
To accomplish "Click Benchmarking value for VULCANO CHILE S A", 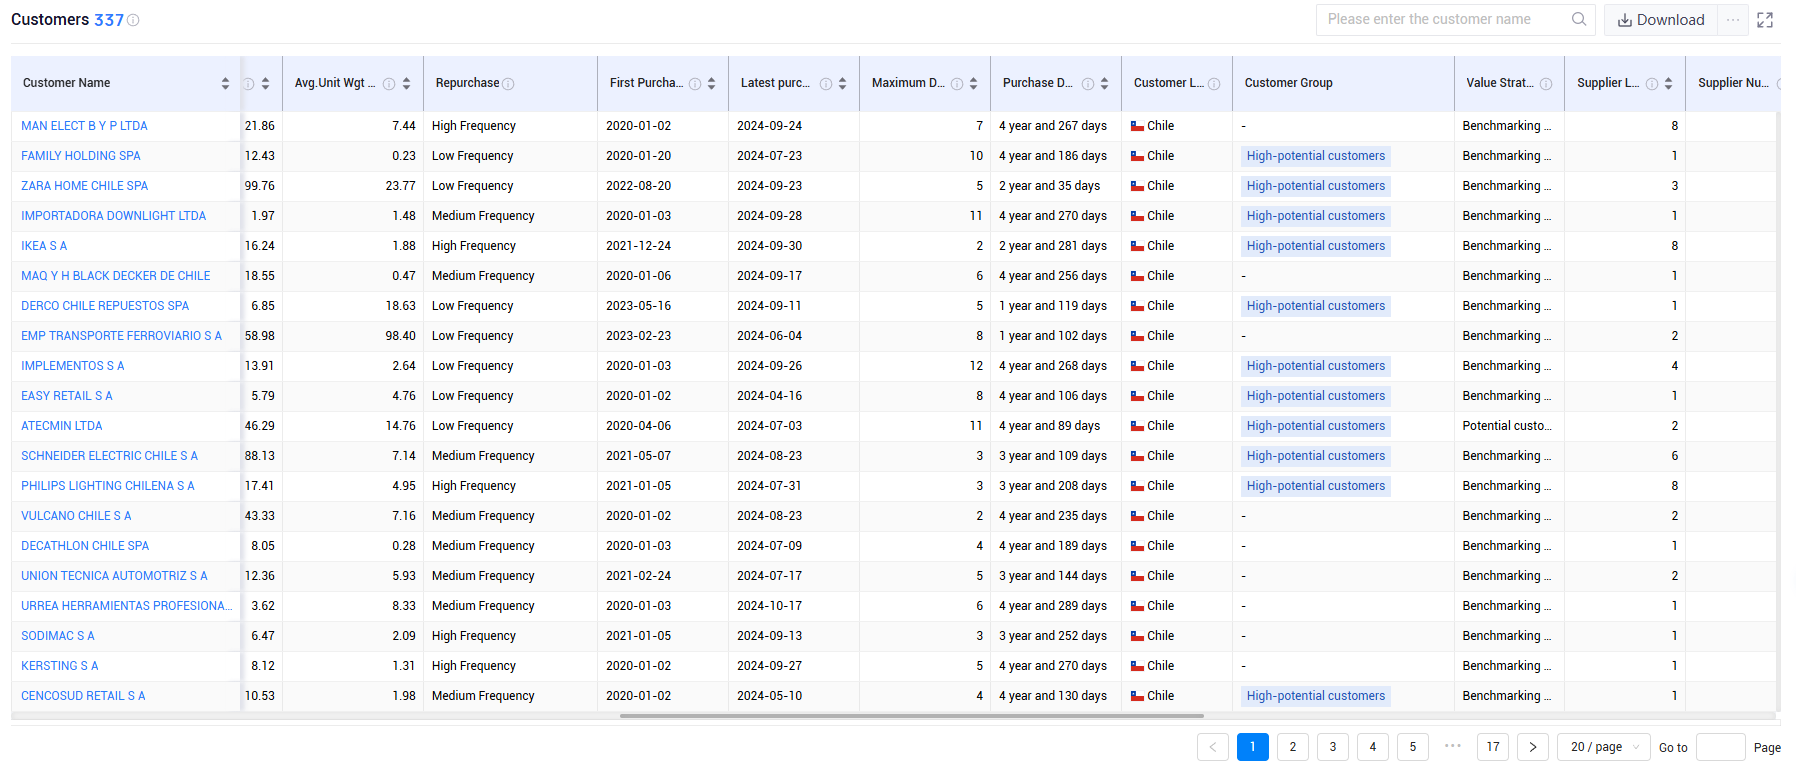I will (x=1507, y=516).
